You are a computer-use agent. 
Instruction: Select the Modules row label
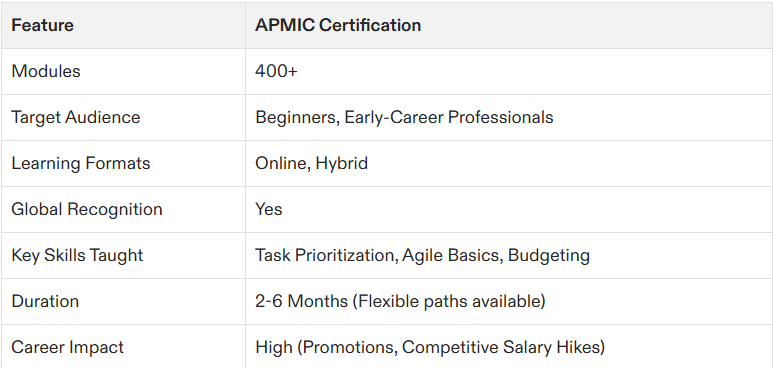point(46,71)
